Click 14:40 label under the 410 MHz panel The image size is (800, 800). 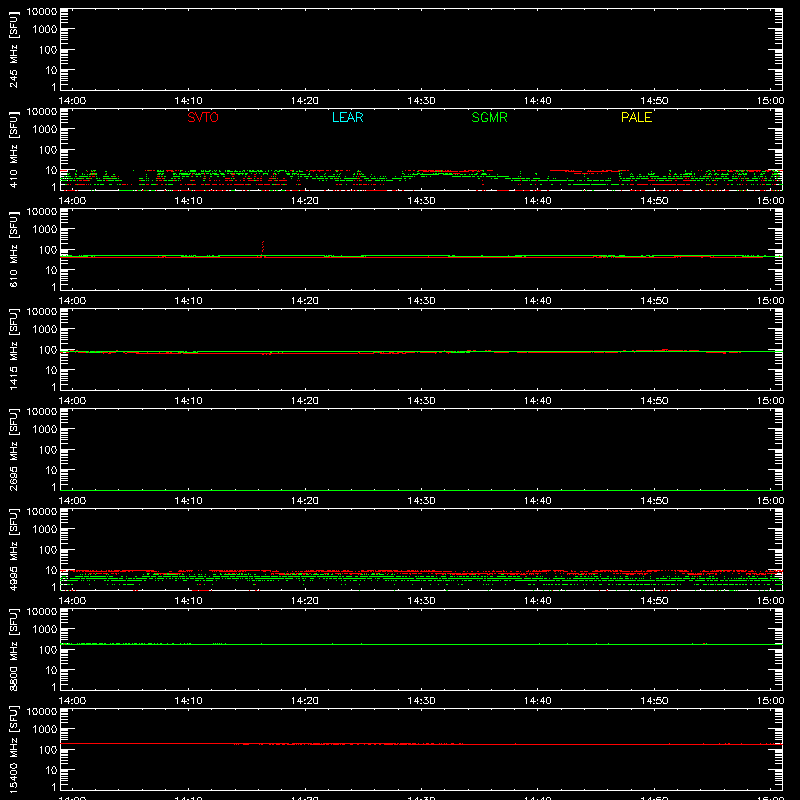tap(538, 201)
